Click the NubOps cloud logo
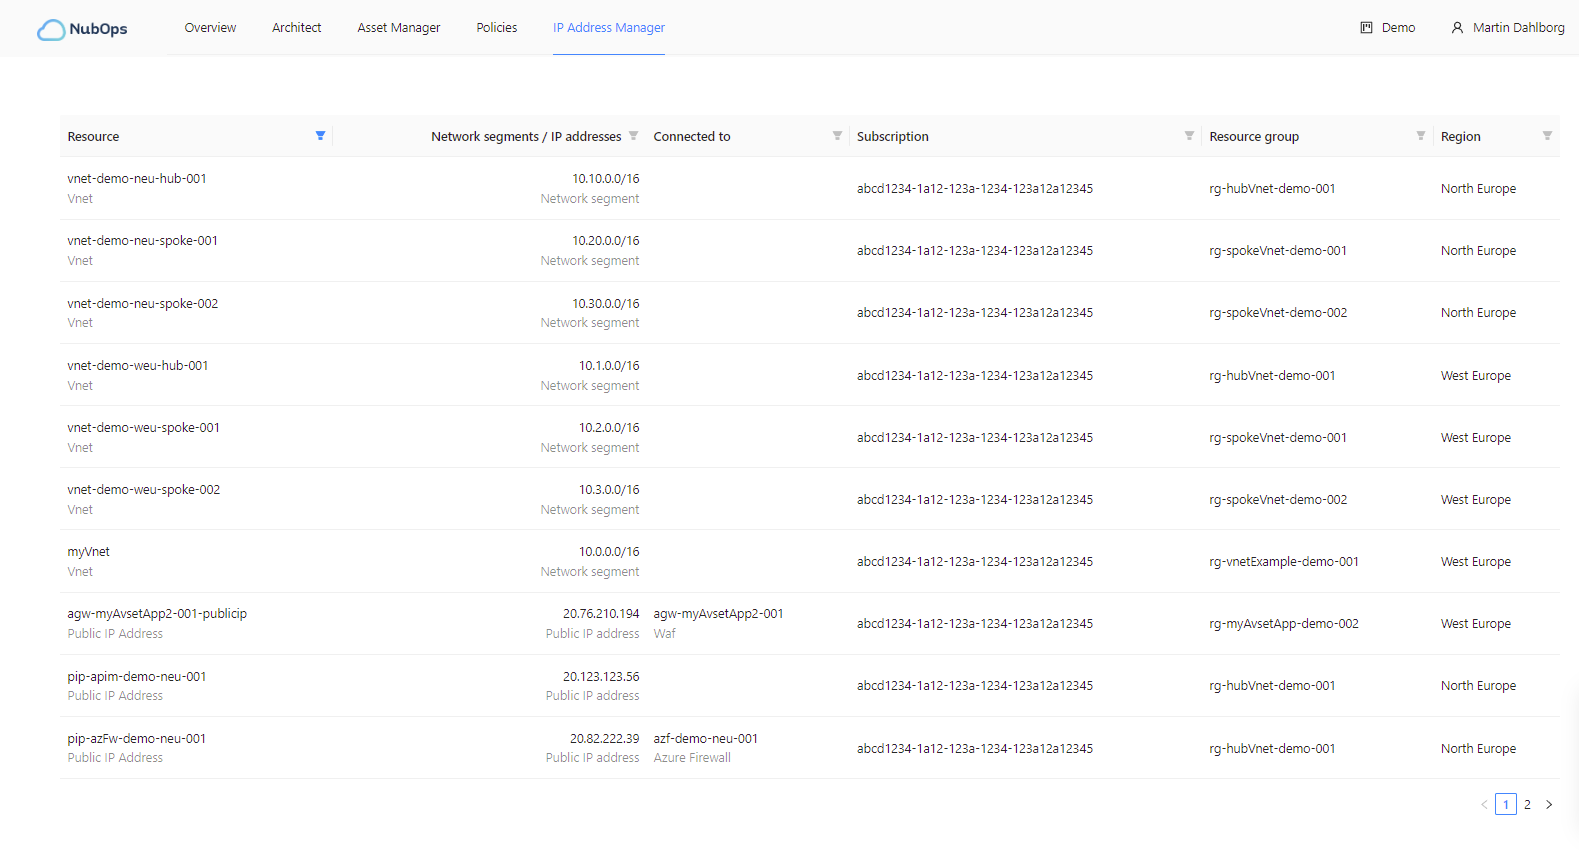The width and height of the screenshot is (1579, 851). [51, 30]
